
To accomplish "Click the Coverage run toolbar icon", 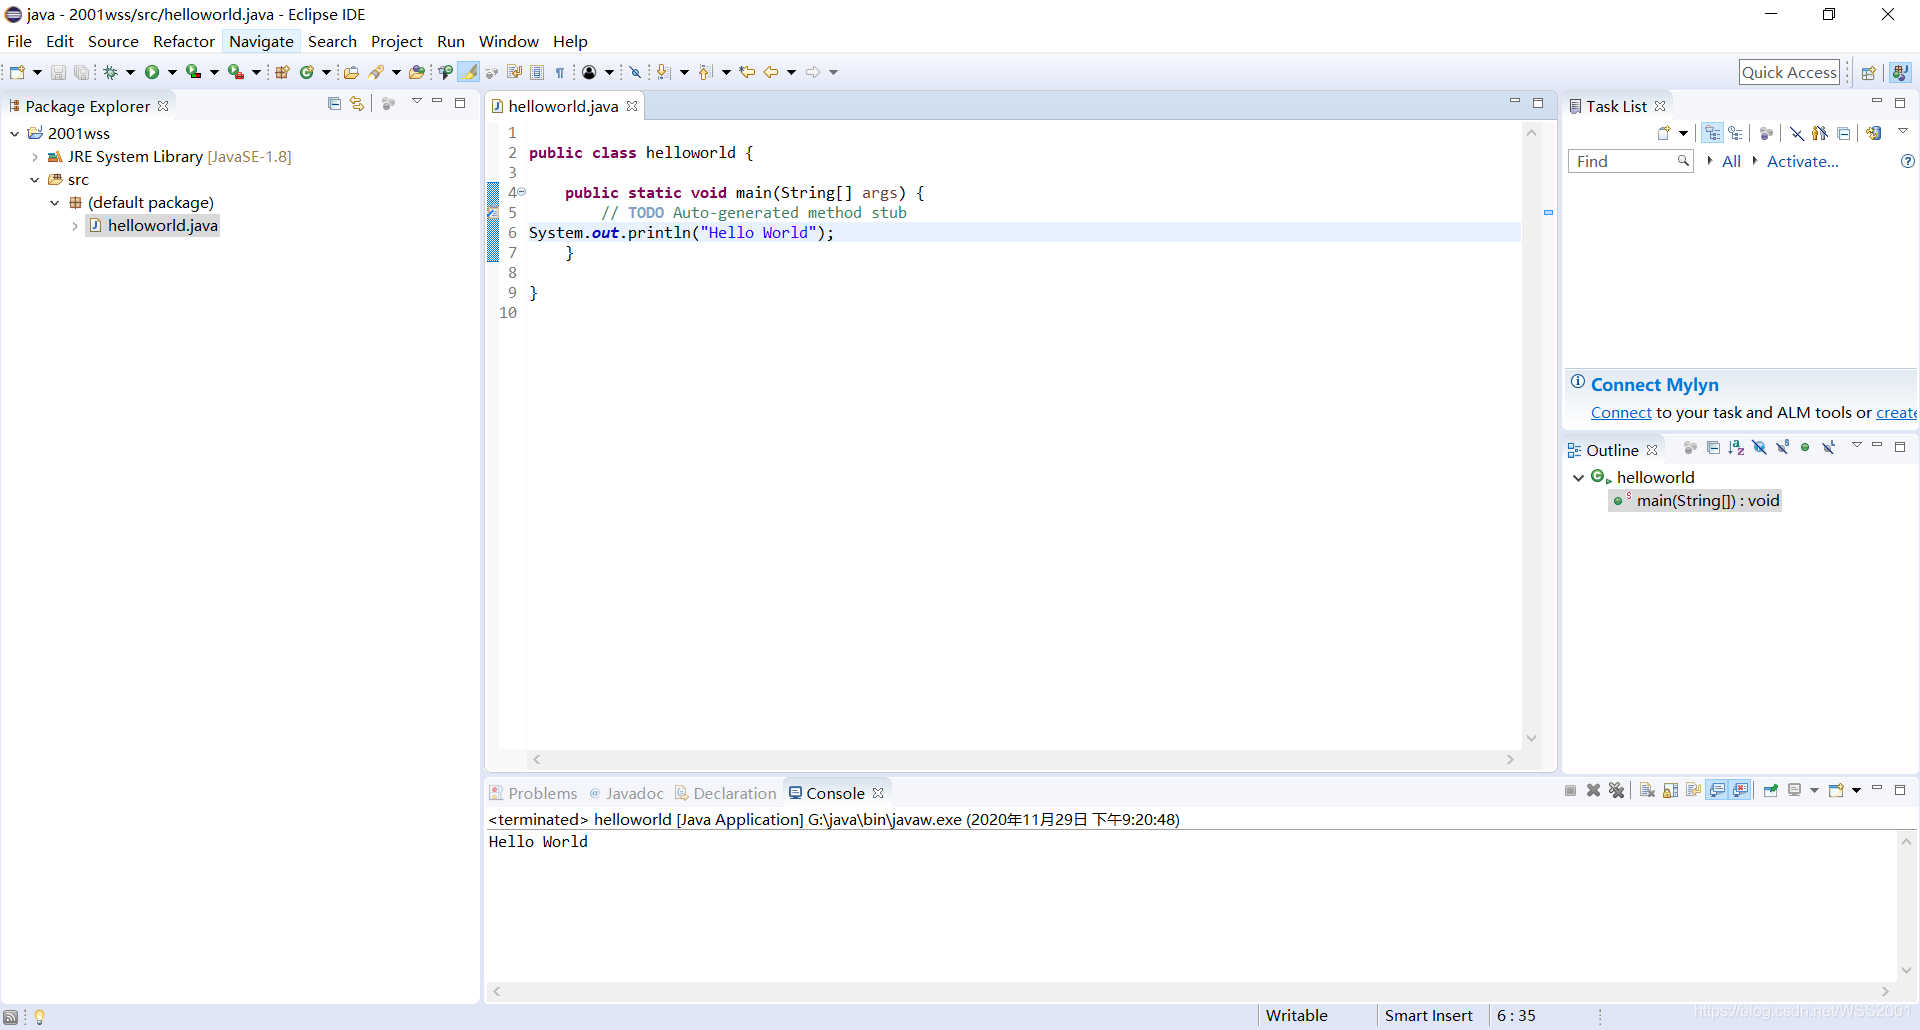I will click(x=194, y=72).
